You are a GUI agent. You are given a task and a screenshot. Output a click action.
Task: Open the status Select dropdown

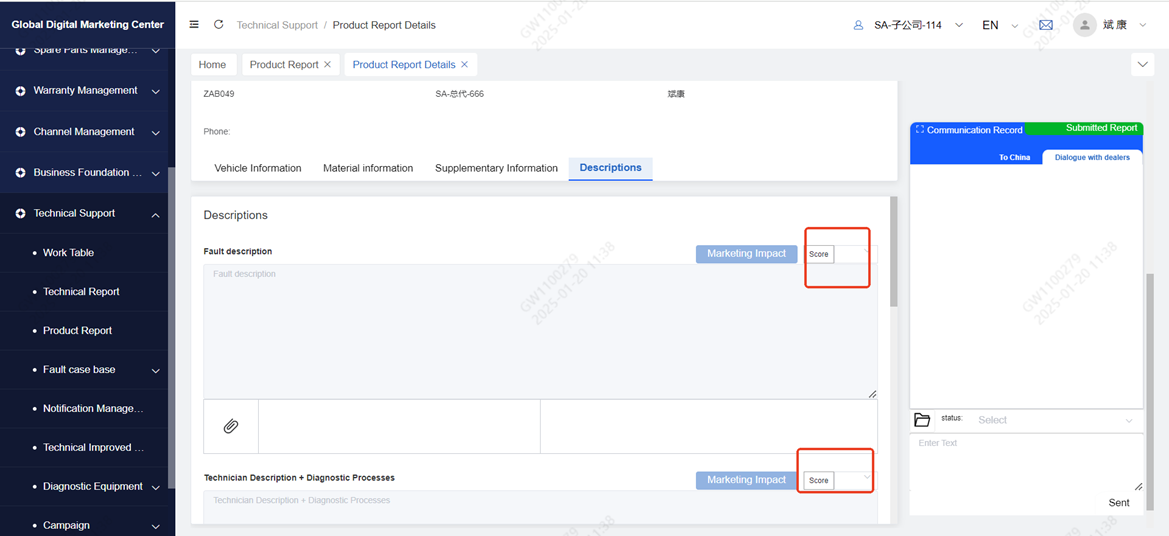1054,420
